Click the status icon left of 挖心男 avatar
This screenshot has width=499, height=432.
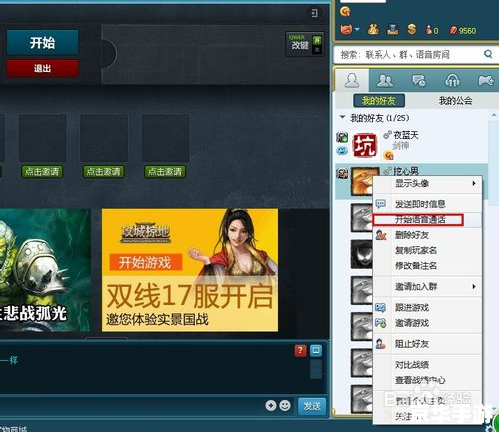coord(342,173)
